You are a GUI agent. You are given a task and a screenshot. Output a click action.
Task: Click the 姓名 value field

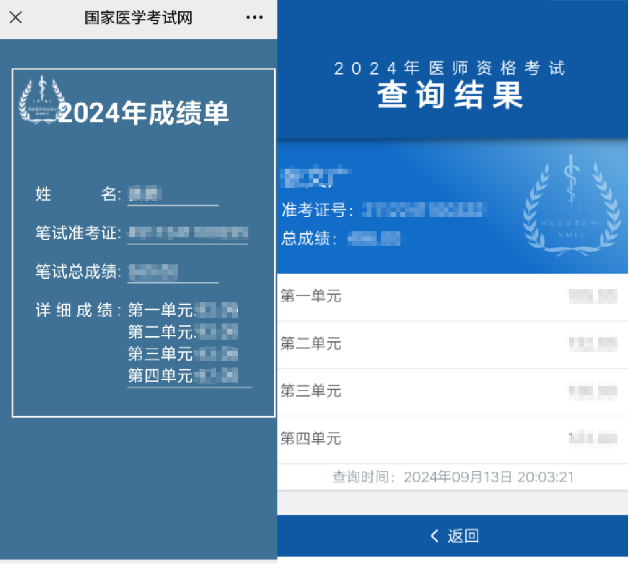tap(172, 194)
